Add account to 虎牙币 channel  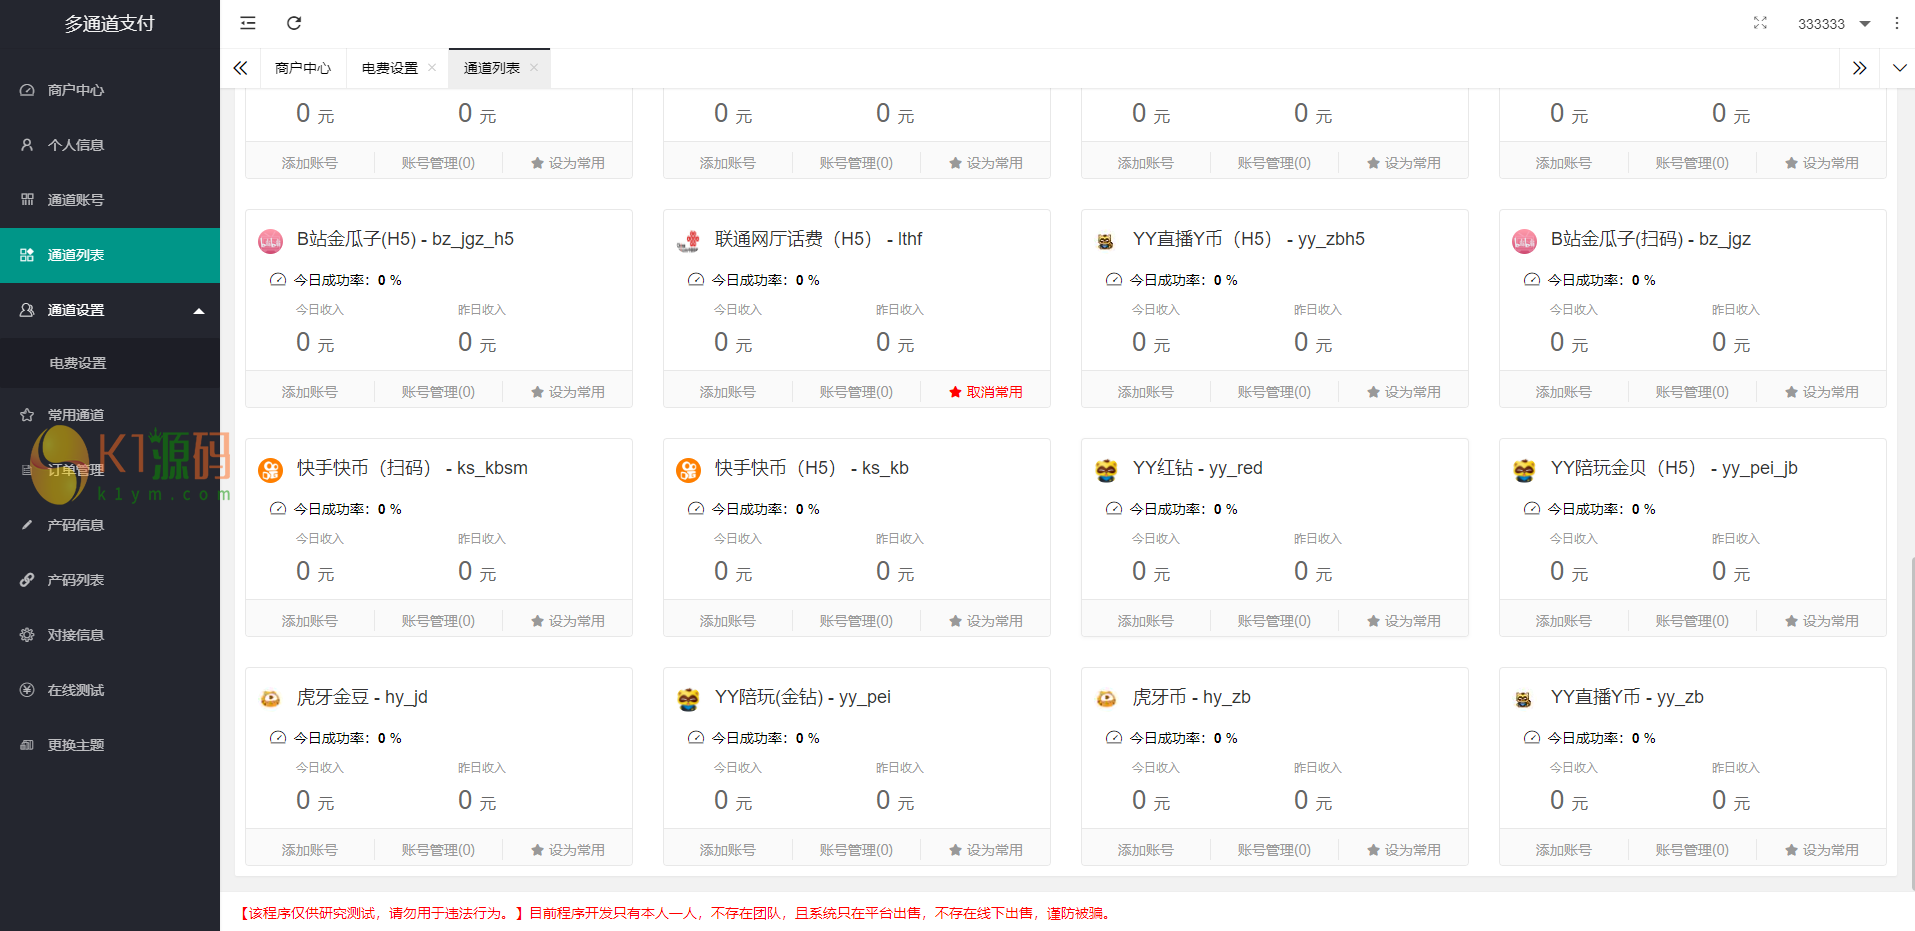pyautogui.click(x=1146, y=850)
